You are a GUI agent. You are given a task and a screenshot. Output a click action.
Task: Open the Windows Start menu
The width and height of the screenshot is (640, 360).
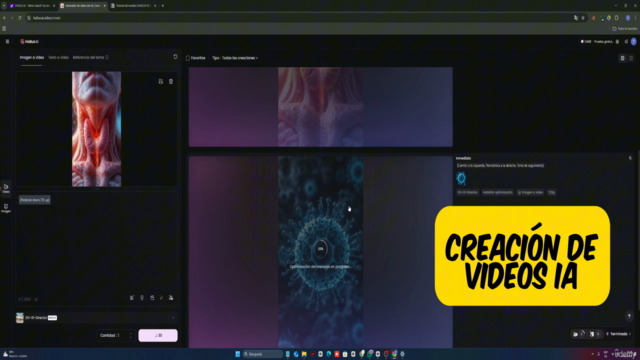(x=238, y=354)
